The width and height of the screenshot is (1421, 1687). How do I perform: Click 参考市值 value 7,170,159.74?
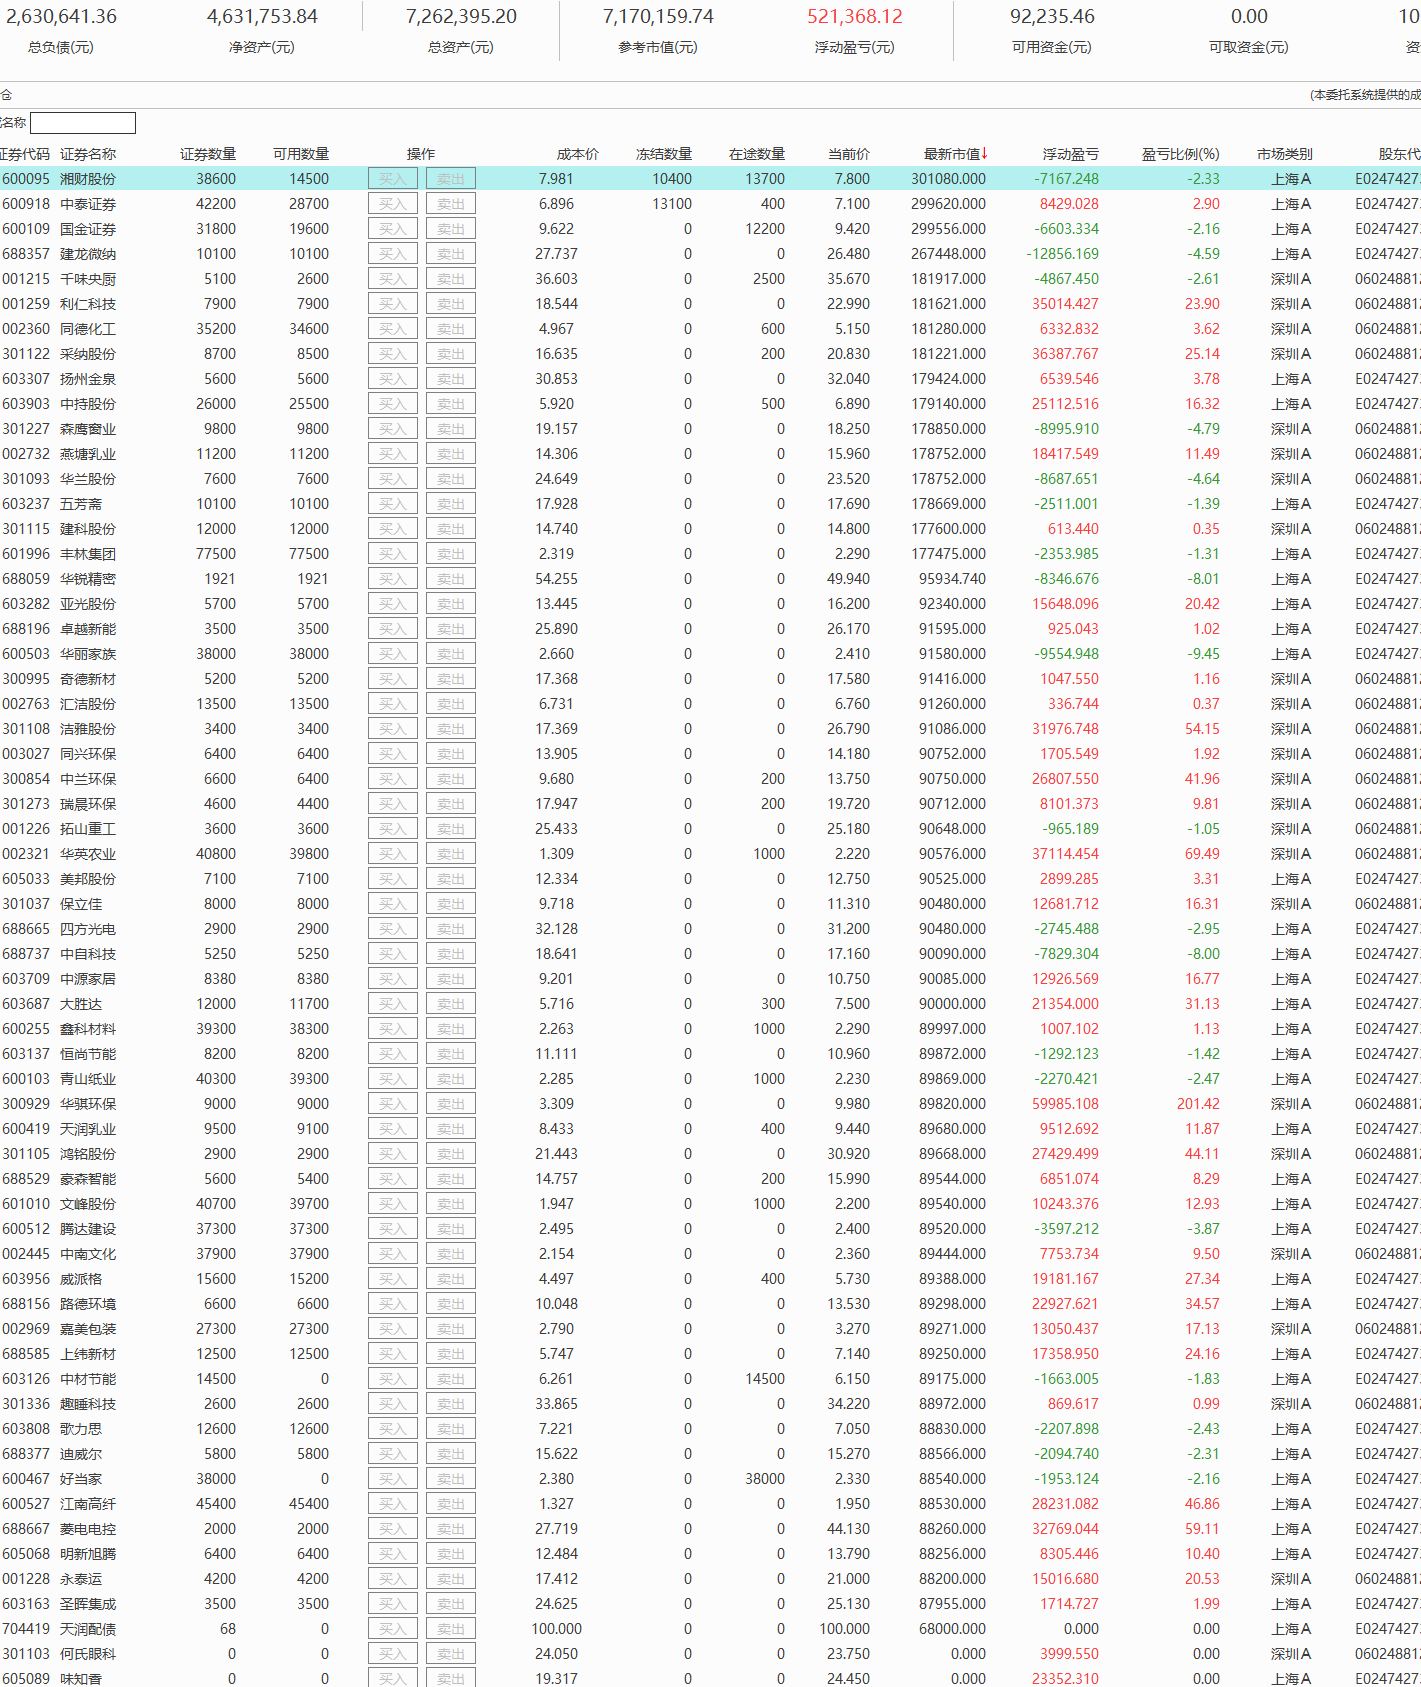pyautogui.click(x=658, y=17)
